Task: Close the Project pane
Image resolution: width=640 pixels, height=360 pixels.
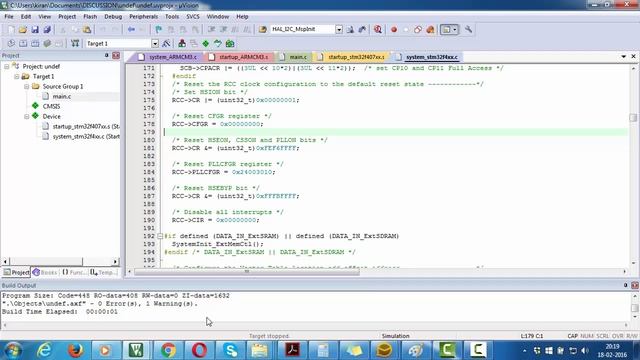Action: (116, 56)
